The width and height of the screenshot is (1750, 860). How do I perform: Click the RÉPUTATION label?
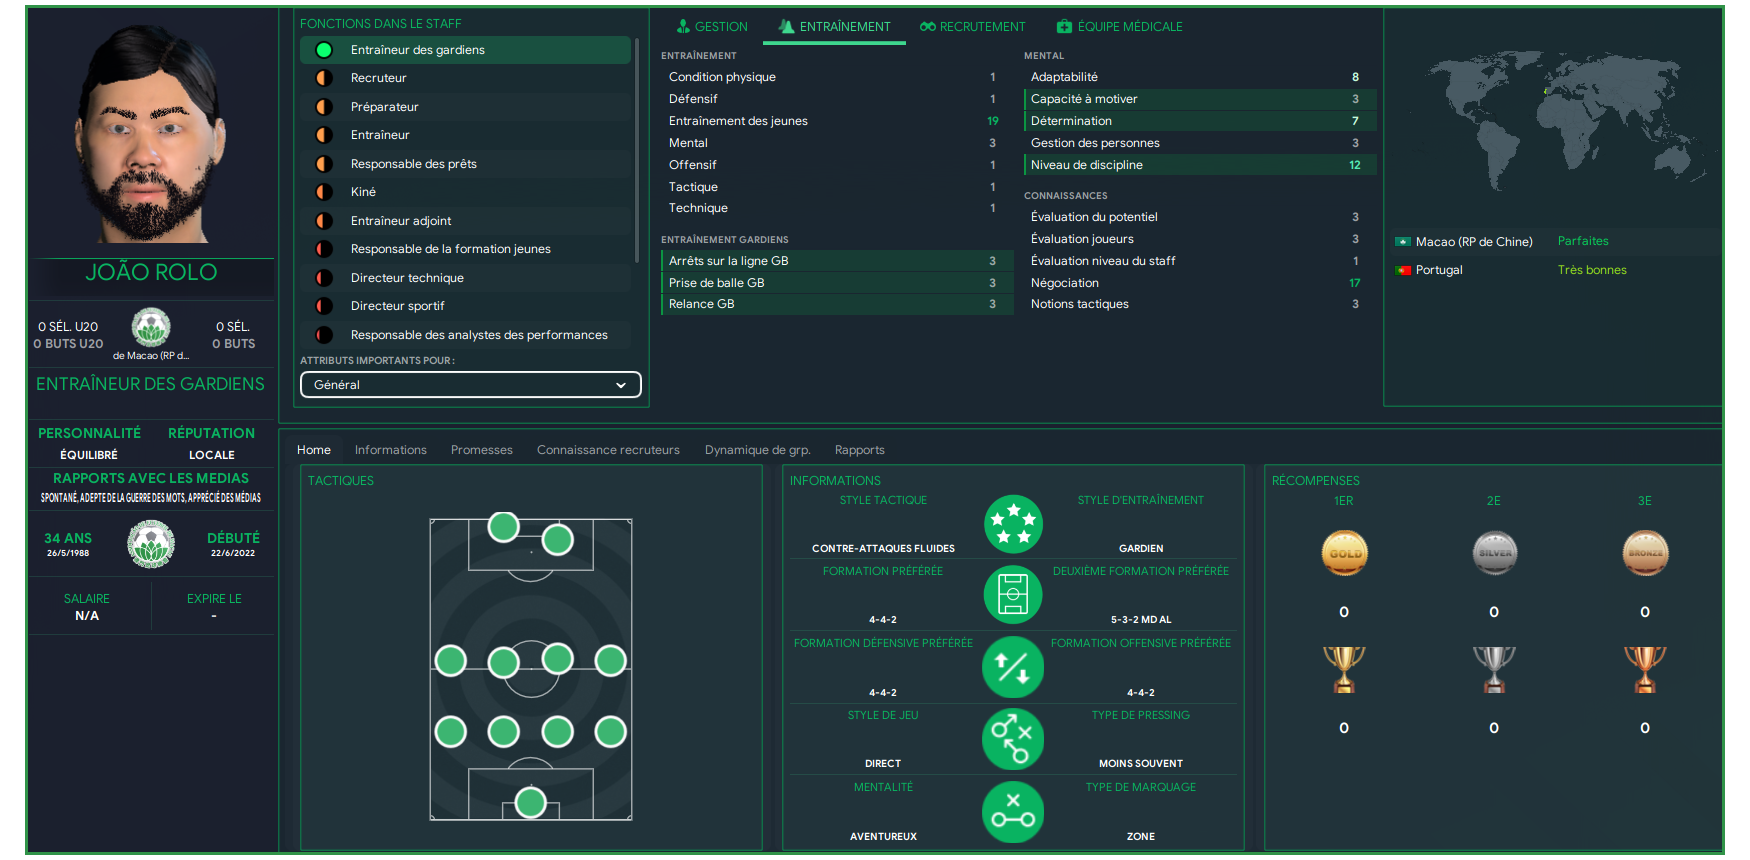[x=211, y=433]
